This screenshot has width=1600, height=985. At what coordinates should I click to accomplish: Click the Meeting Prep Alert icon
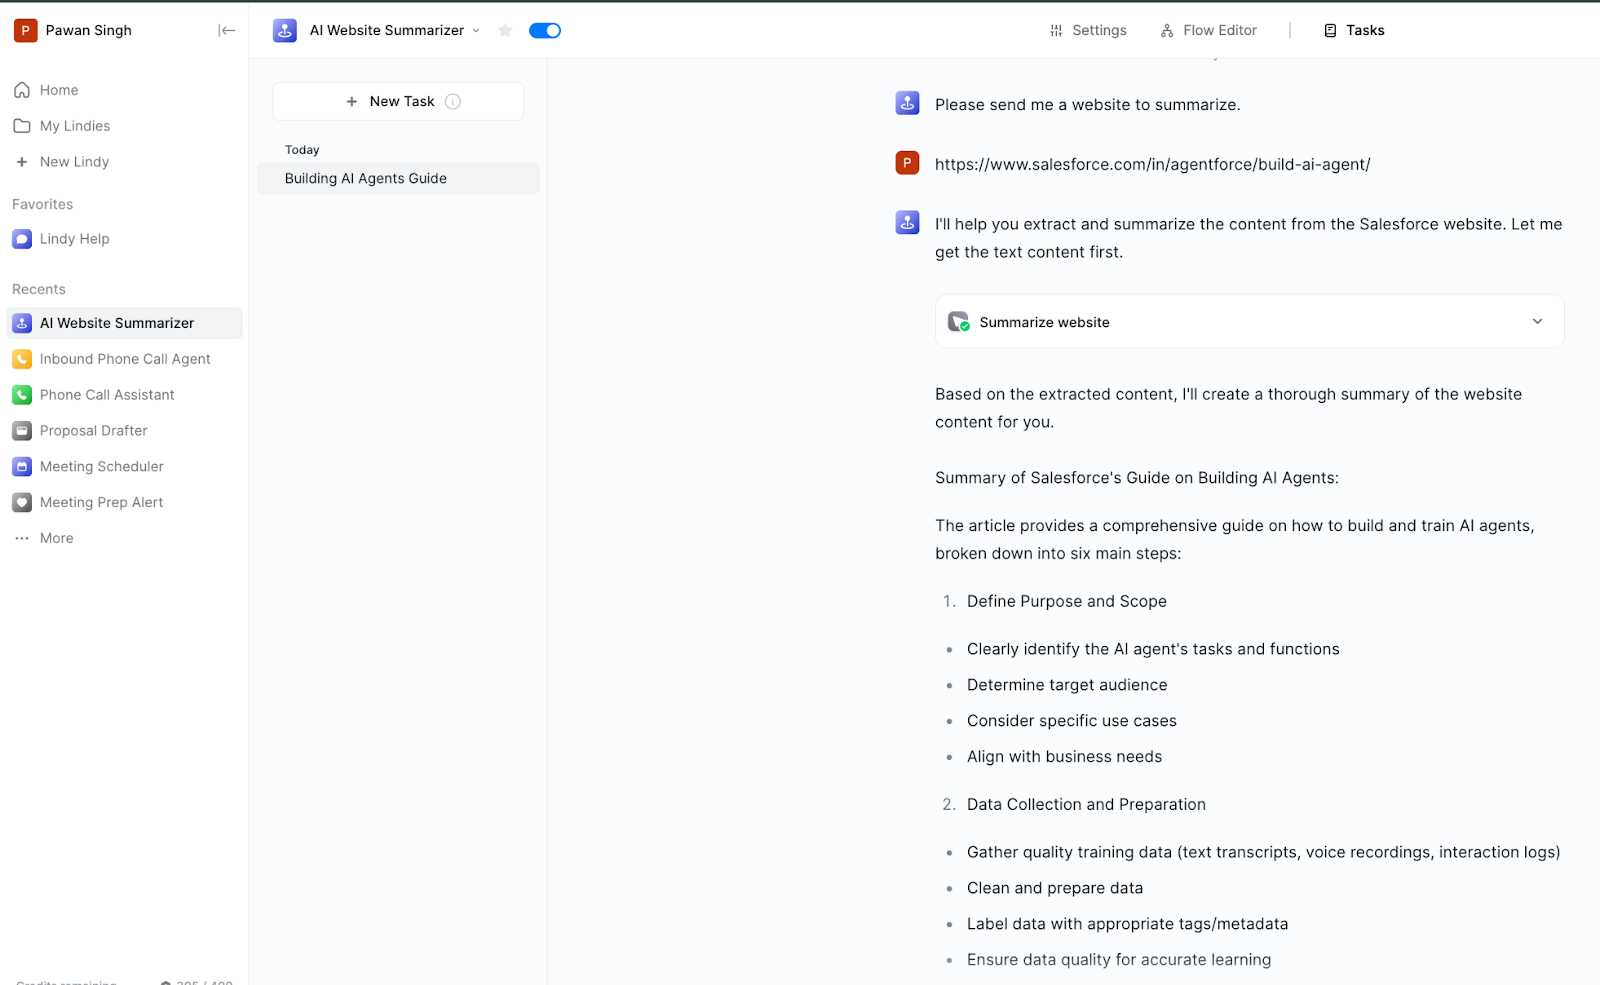[22, 503]
